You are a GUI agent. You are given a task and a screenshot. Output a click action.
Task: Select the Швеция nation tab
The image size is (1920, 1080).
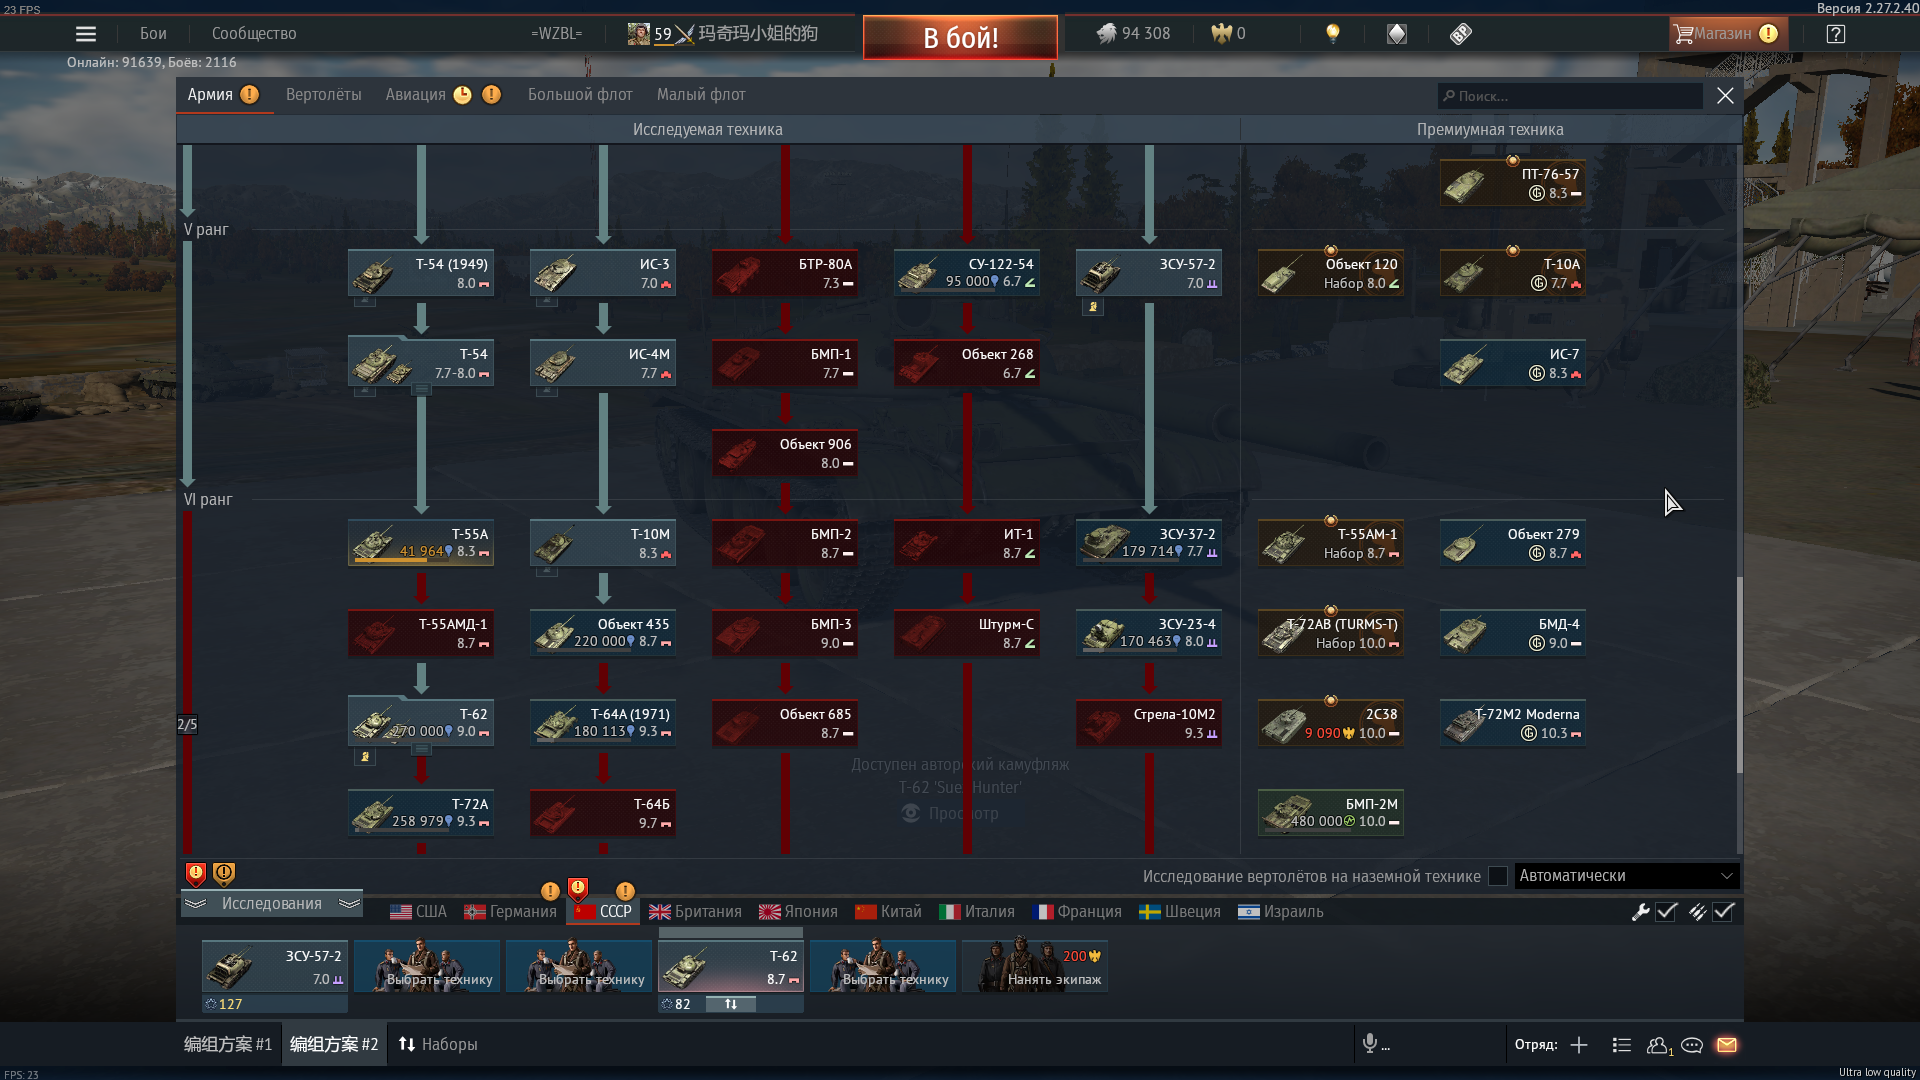click(1180, 912)
